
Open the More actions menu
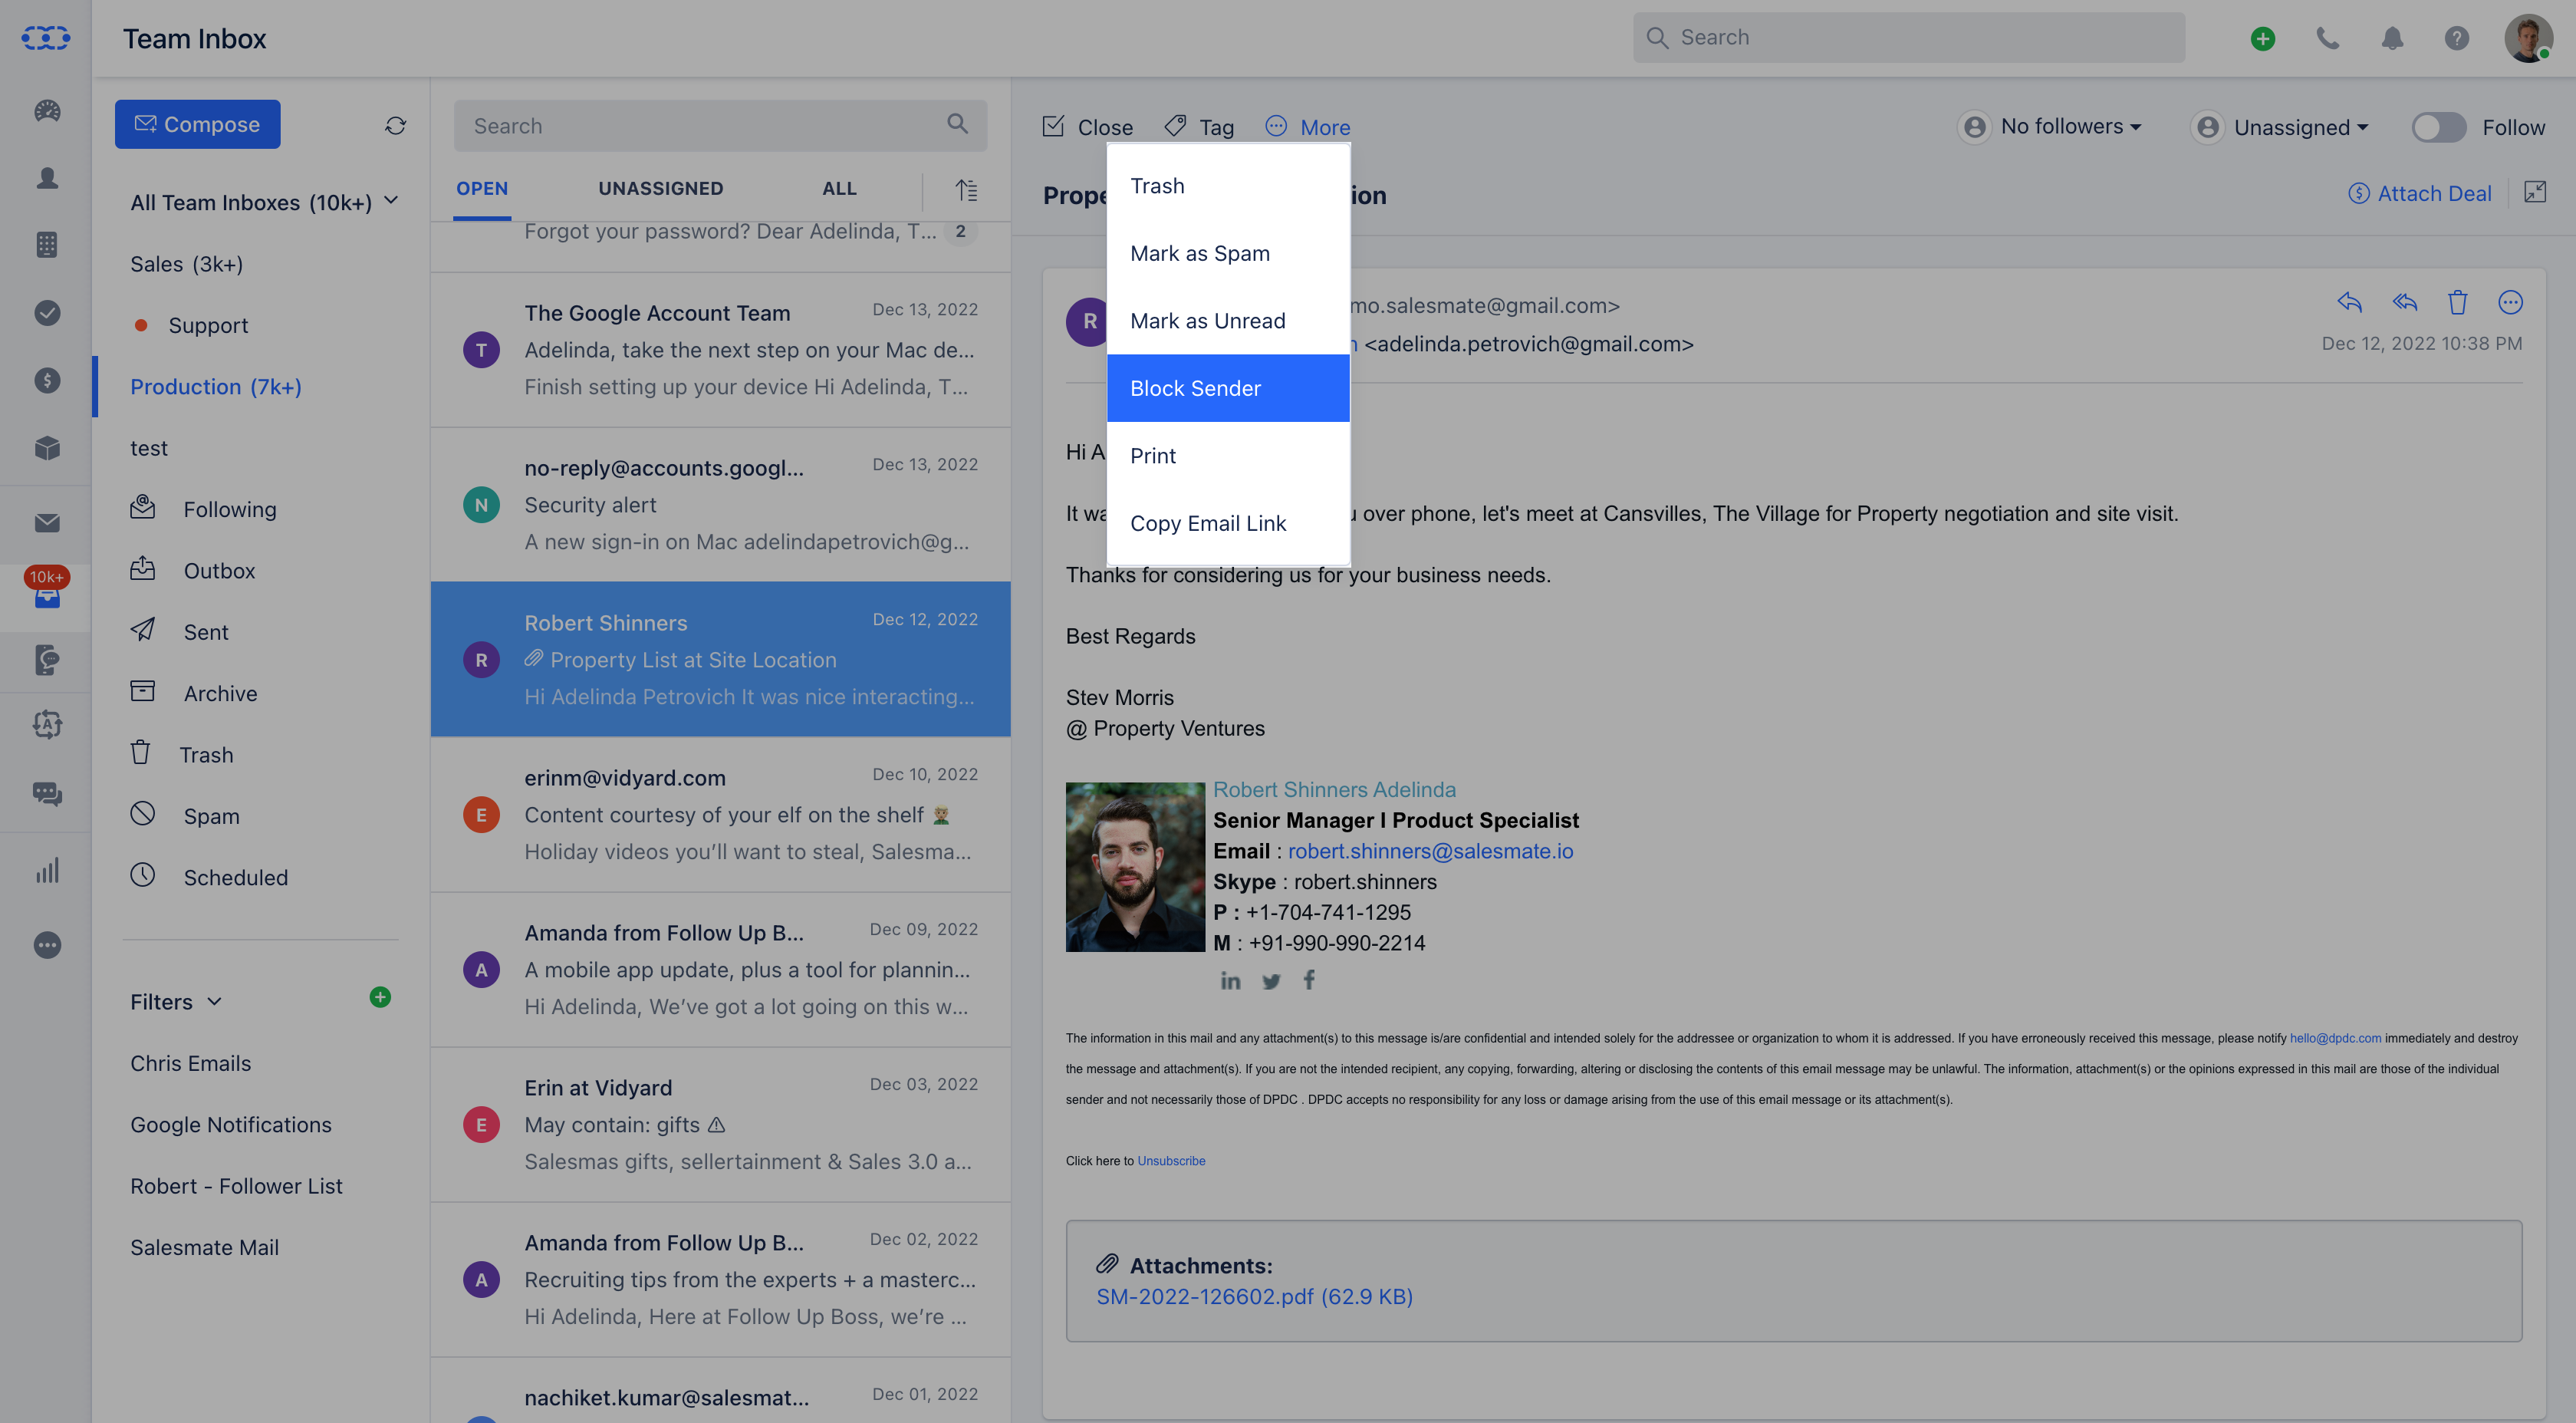pyautogui.click(x=1308, y=127)
